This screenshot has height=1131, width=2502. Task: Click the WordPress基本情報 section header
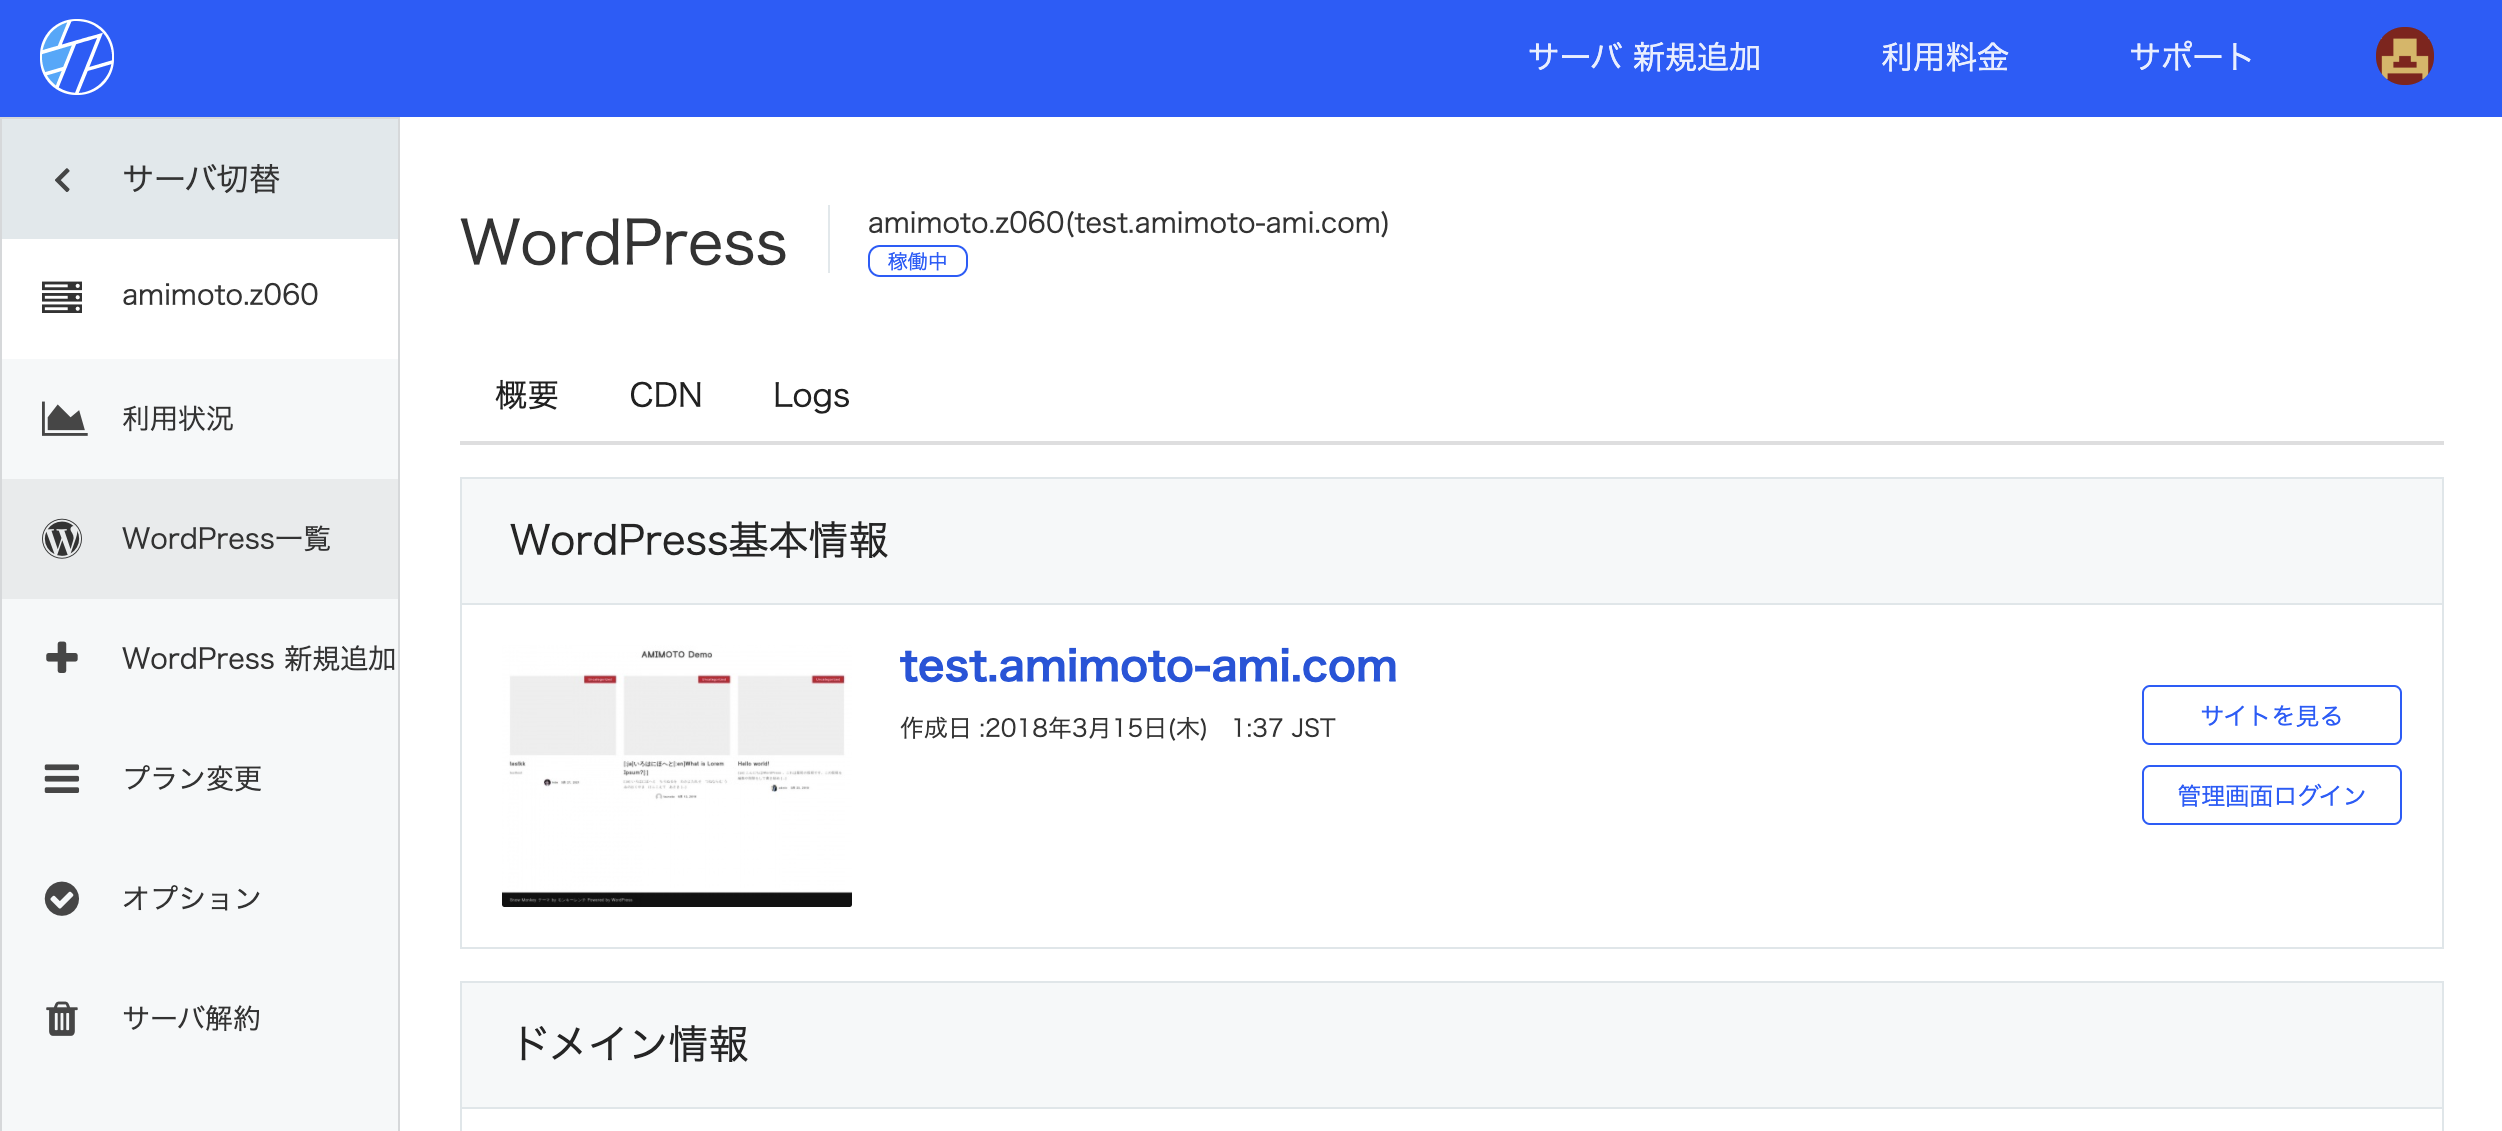1451,540
